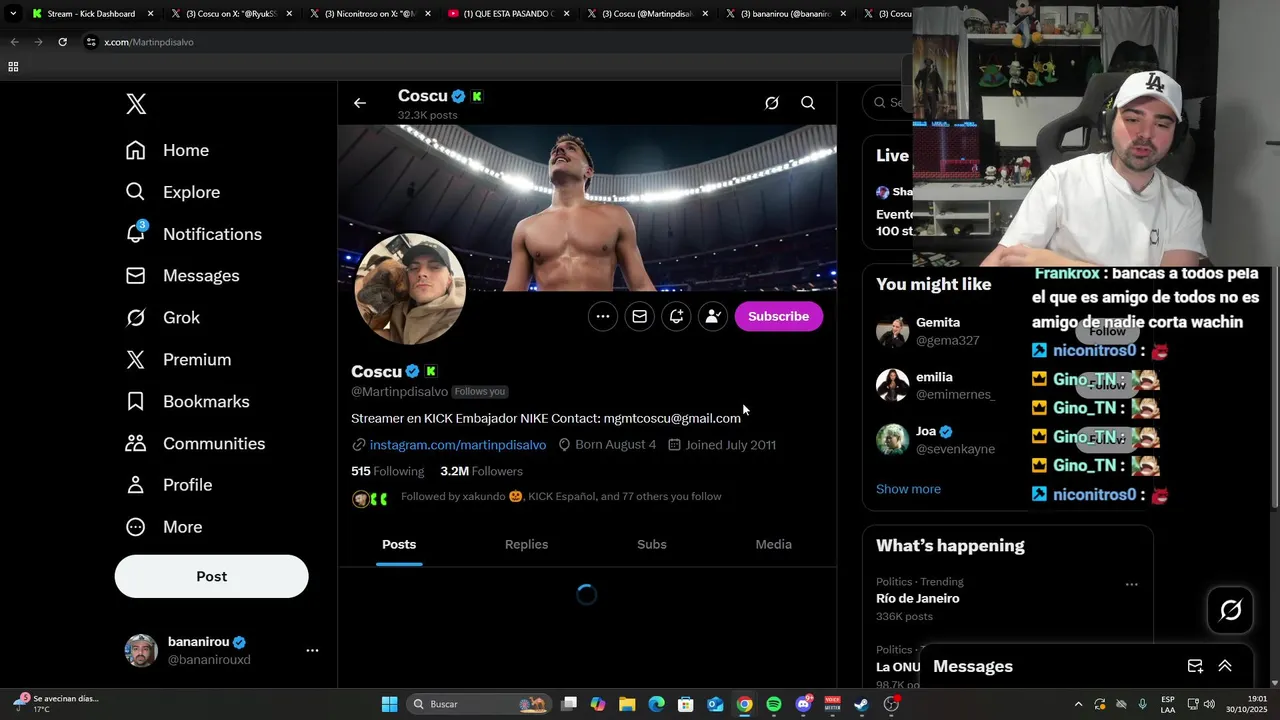Open File Explorer from the taskbar
The height and width of the screenshot is (720, 1280).
627,704
